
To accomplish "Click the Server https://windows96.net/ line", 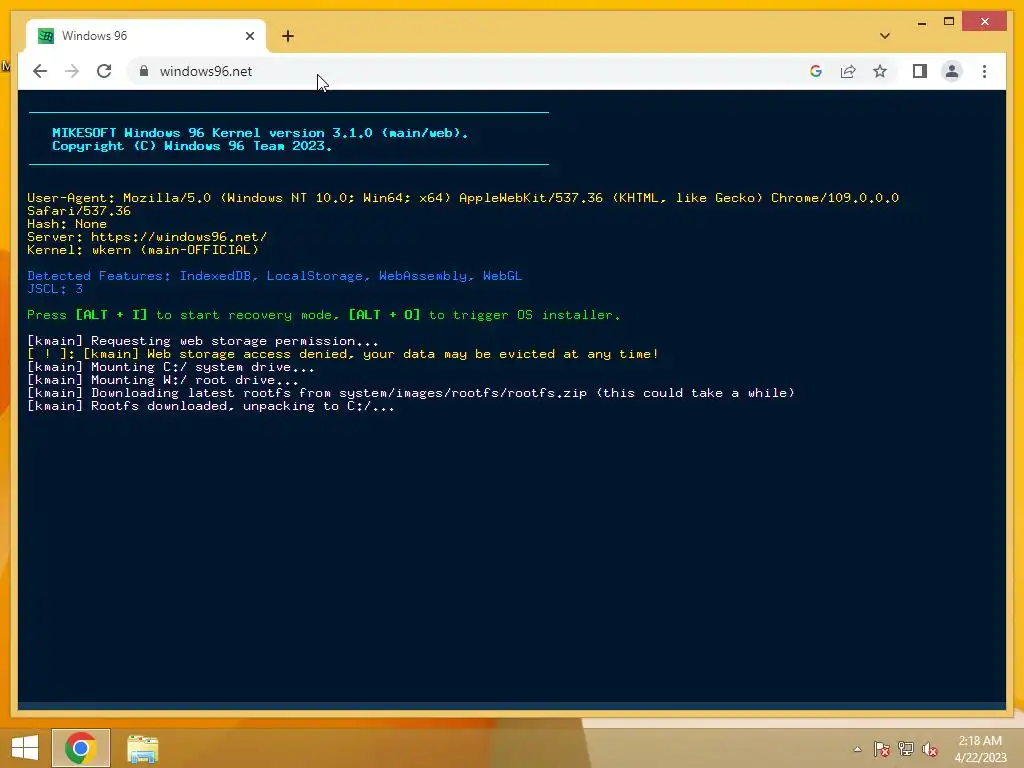I will [147, 236].
